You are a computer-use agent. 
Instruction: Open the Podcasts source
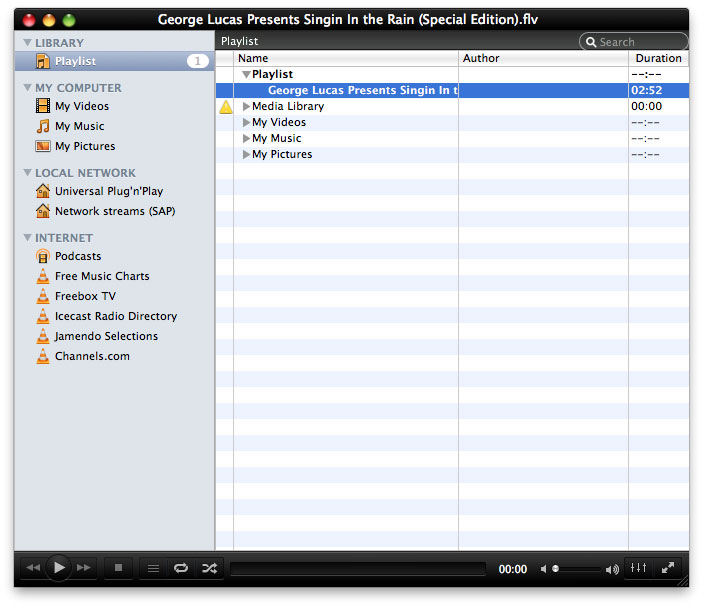[x=78, y=256]
